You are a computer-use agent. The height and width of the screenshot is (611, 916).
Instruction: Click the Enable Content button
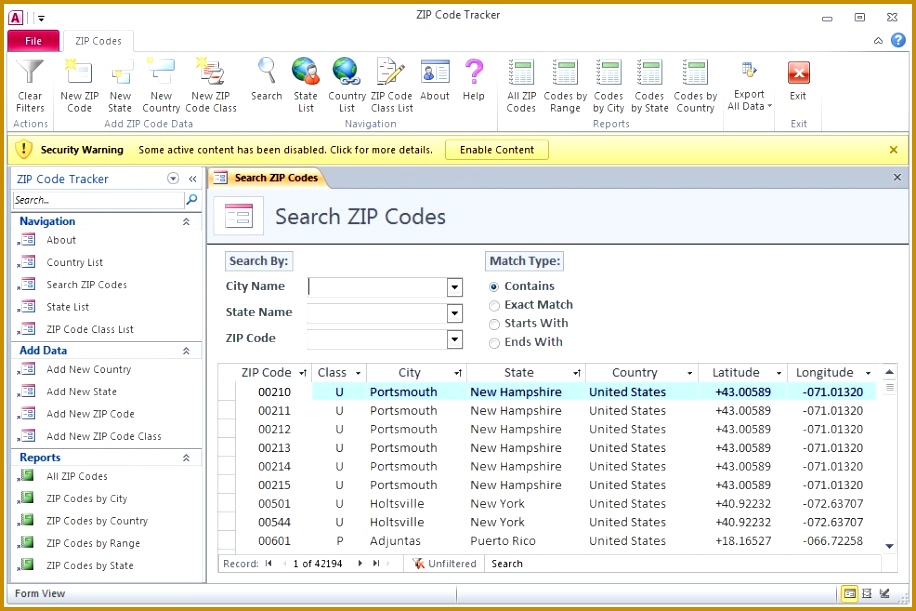click(497, 150)
